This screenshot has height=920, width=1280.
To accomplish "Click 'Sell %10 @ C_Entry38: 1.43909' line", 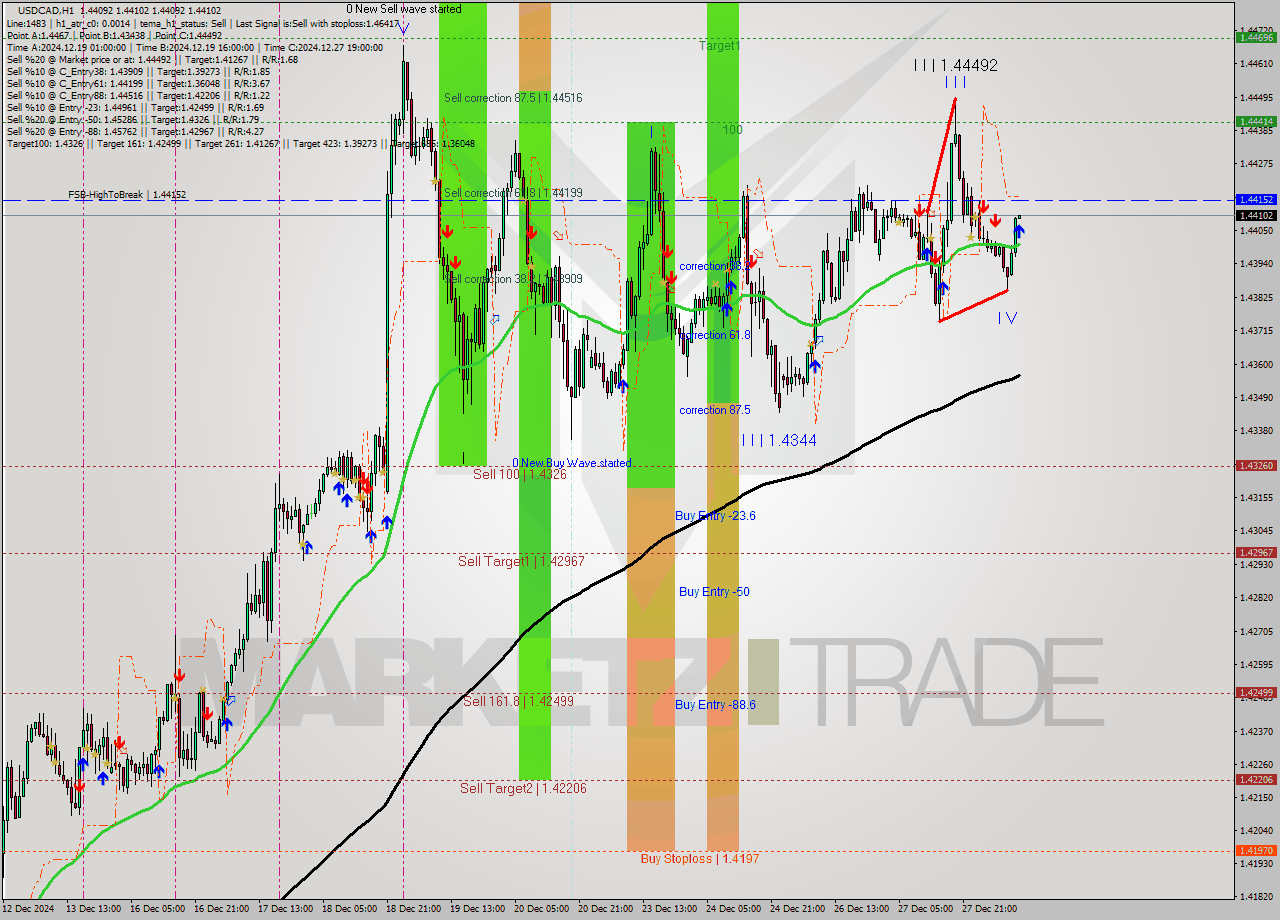I will 138,71.
